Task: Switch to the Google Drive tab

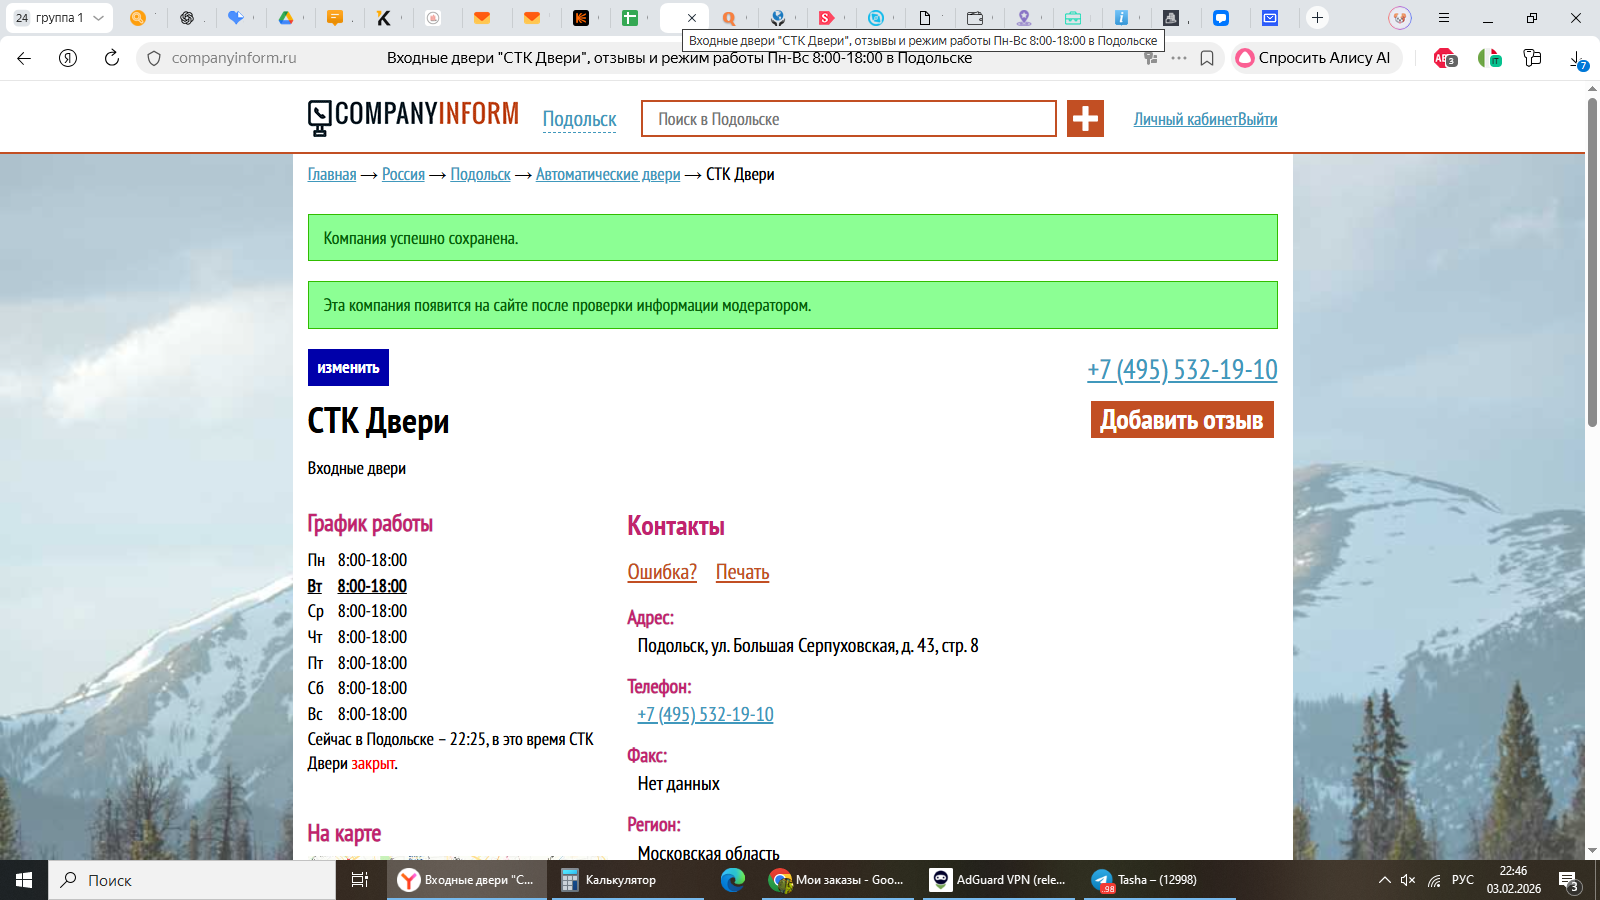Action: (285, 18)
